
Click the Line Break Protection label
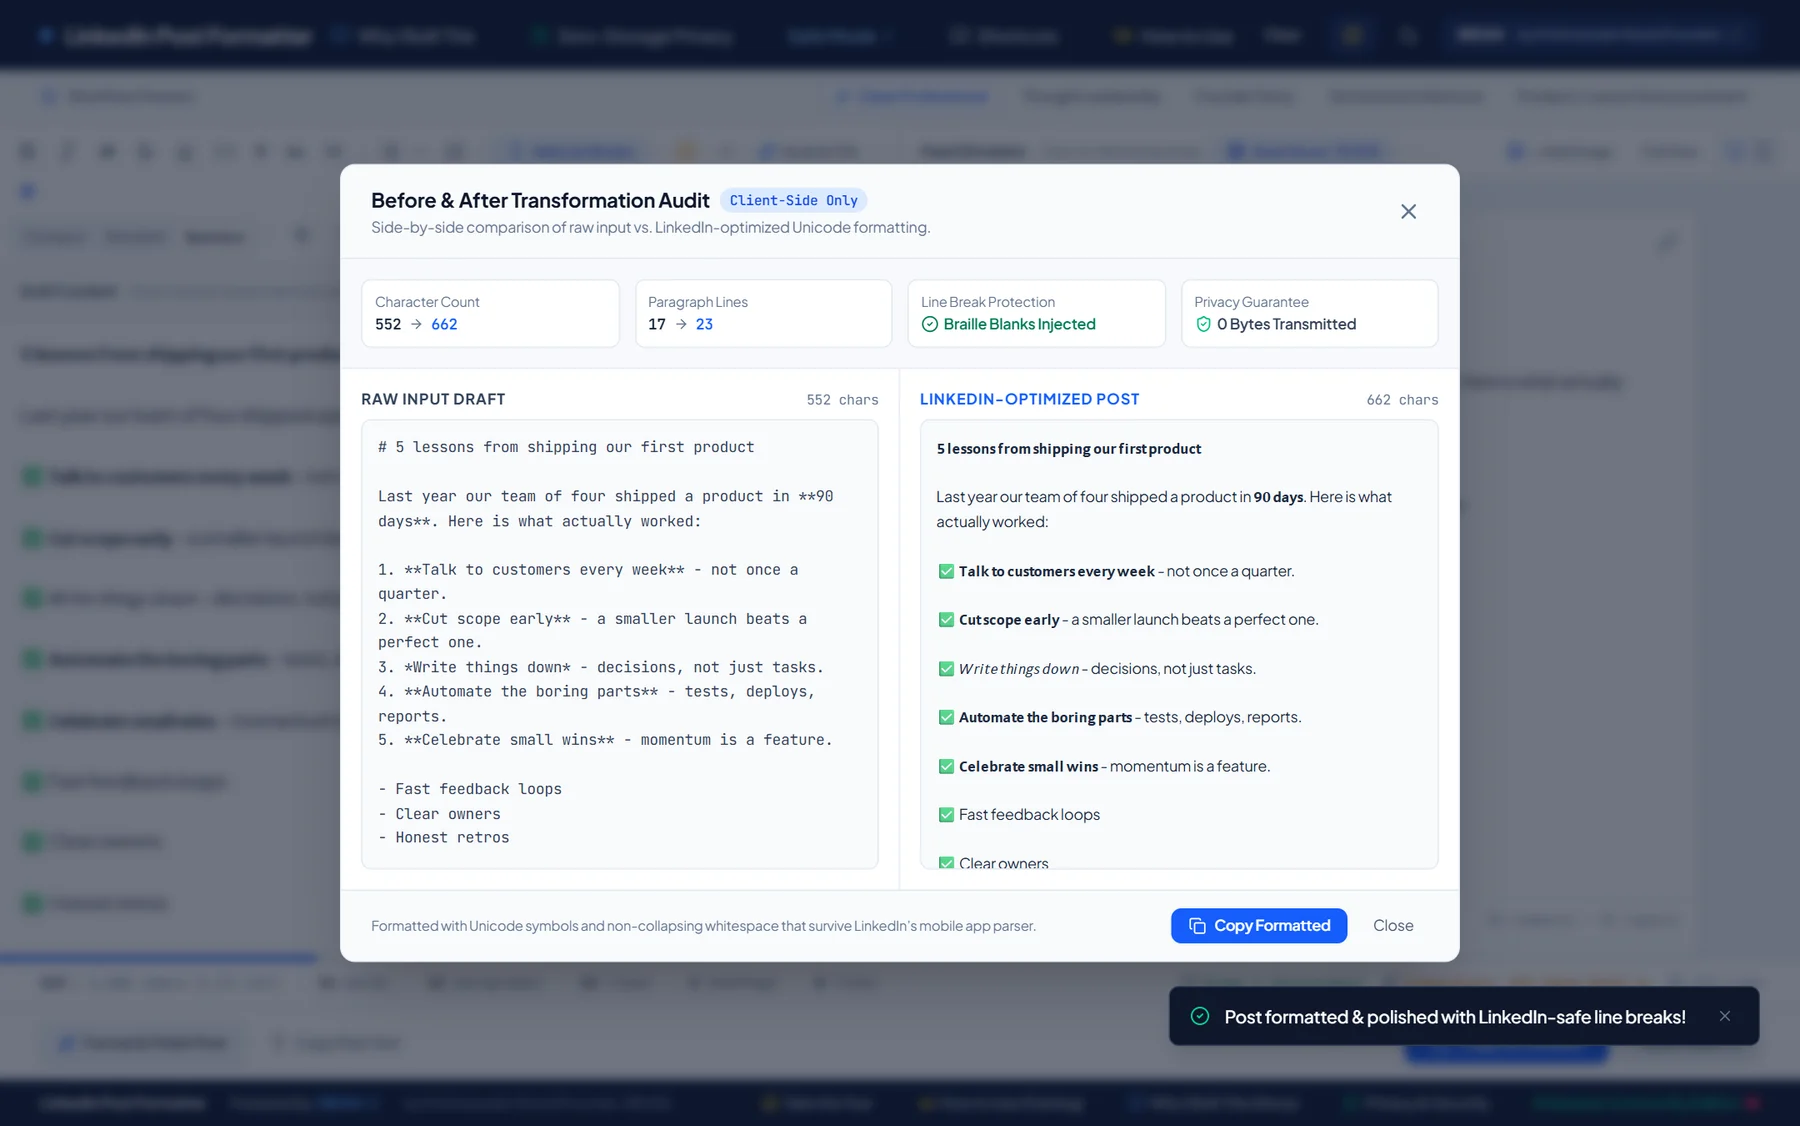pos(988,302)
